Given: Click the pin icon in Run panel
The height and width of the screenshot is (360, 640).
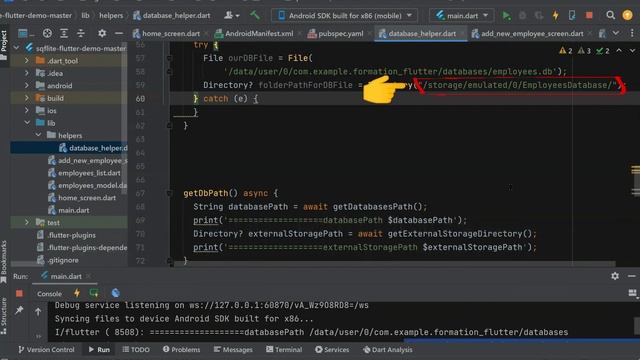Looking at the screenshot, I should [19, 311].
